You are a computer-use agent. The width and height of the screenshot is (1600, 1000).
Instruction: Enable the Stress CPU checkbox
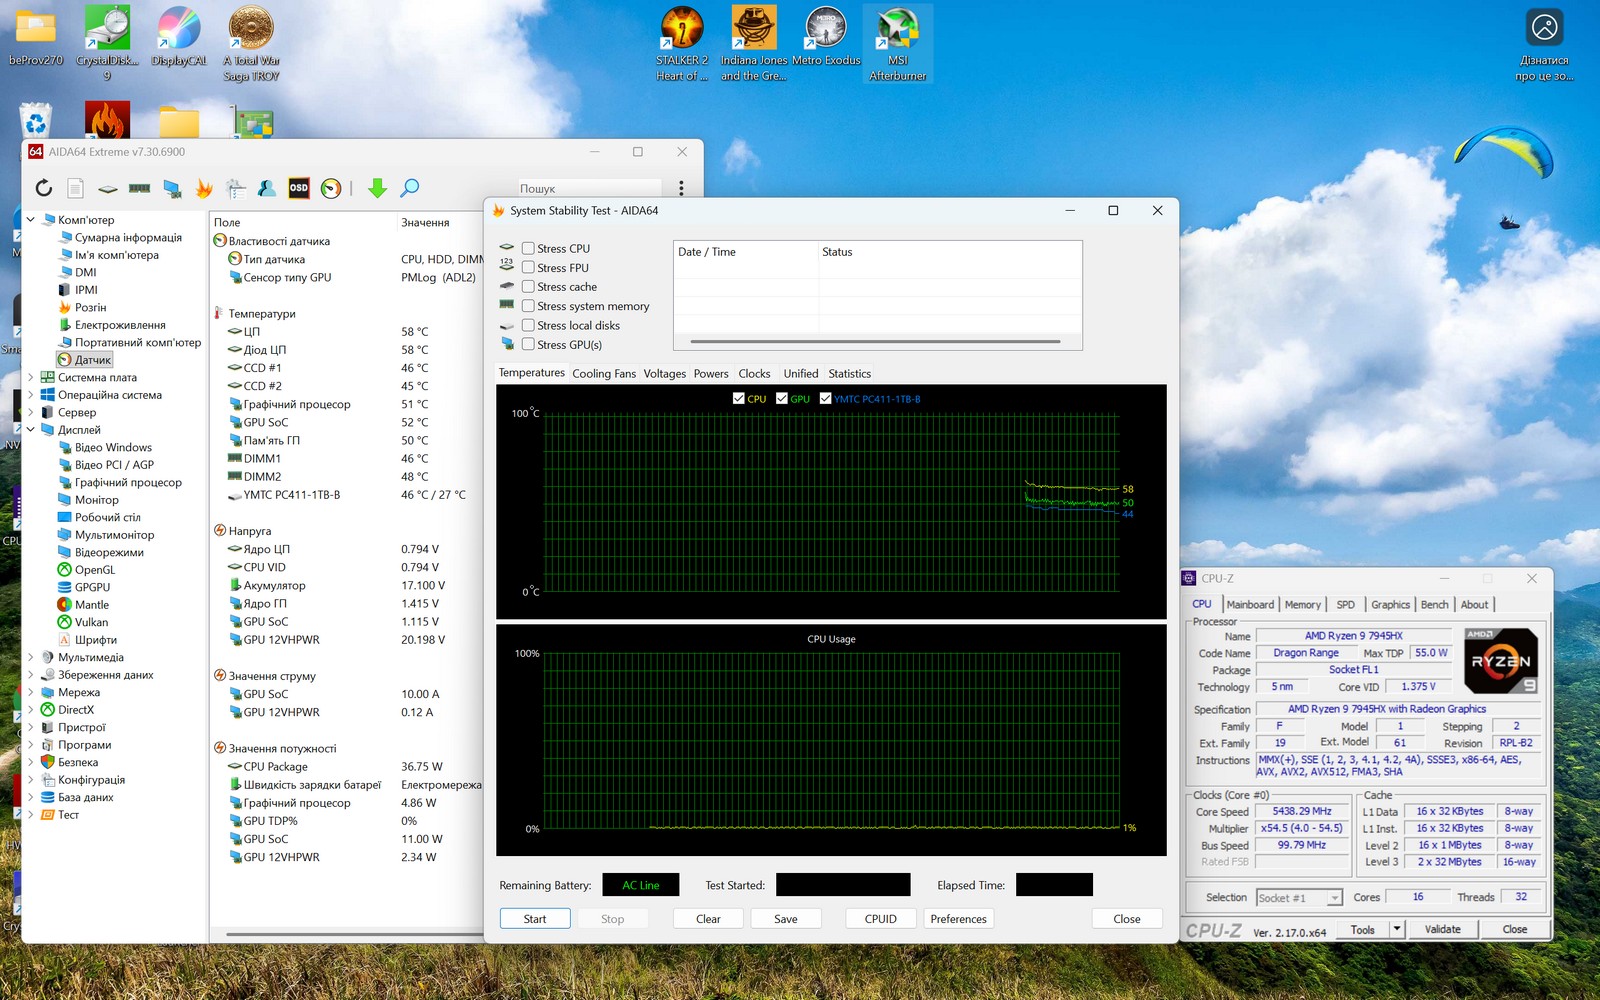[x=528, y=249]
